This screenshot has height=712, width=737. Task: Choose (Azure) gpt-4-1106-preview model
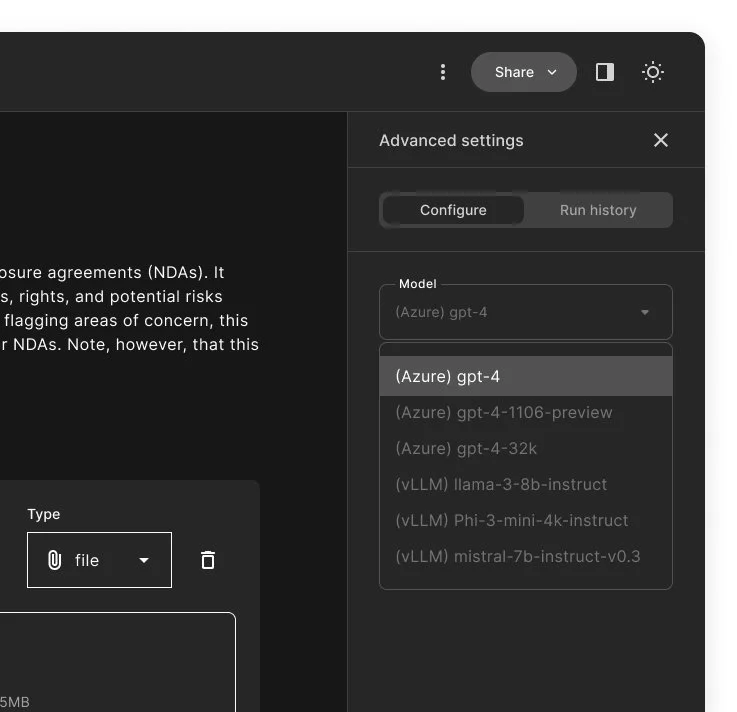tap(525, 412)
